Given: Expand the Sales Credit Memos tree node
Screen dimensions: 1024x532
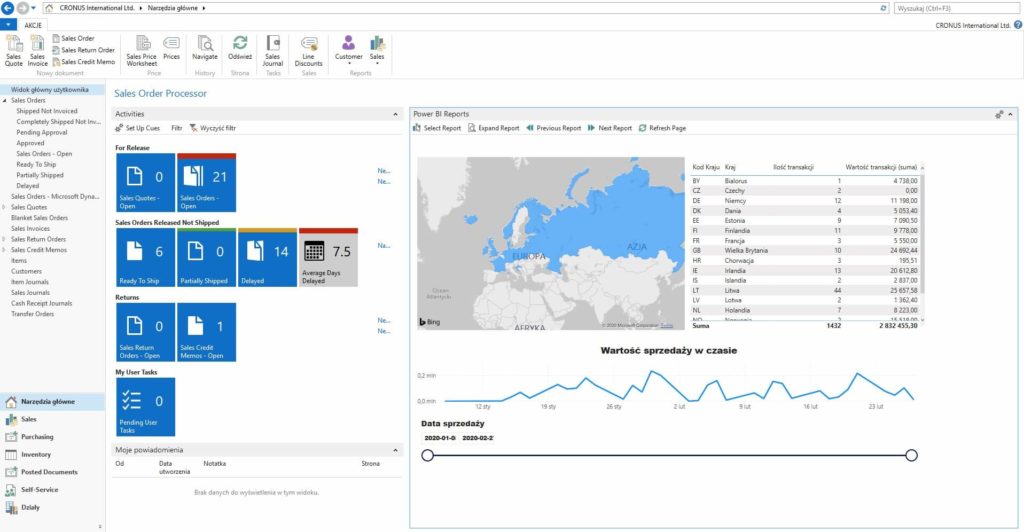Looking at the screenshot, I should [5, 250].
